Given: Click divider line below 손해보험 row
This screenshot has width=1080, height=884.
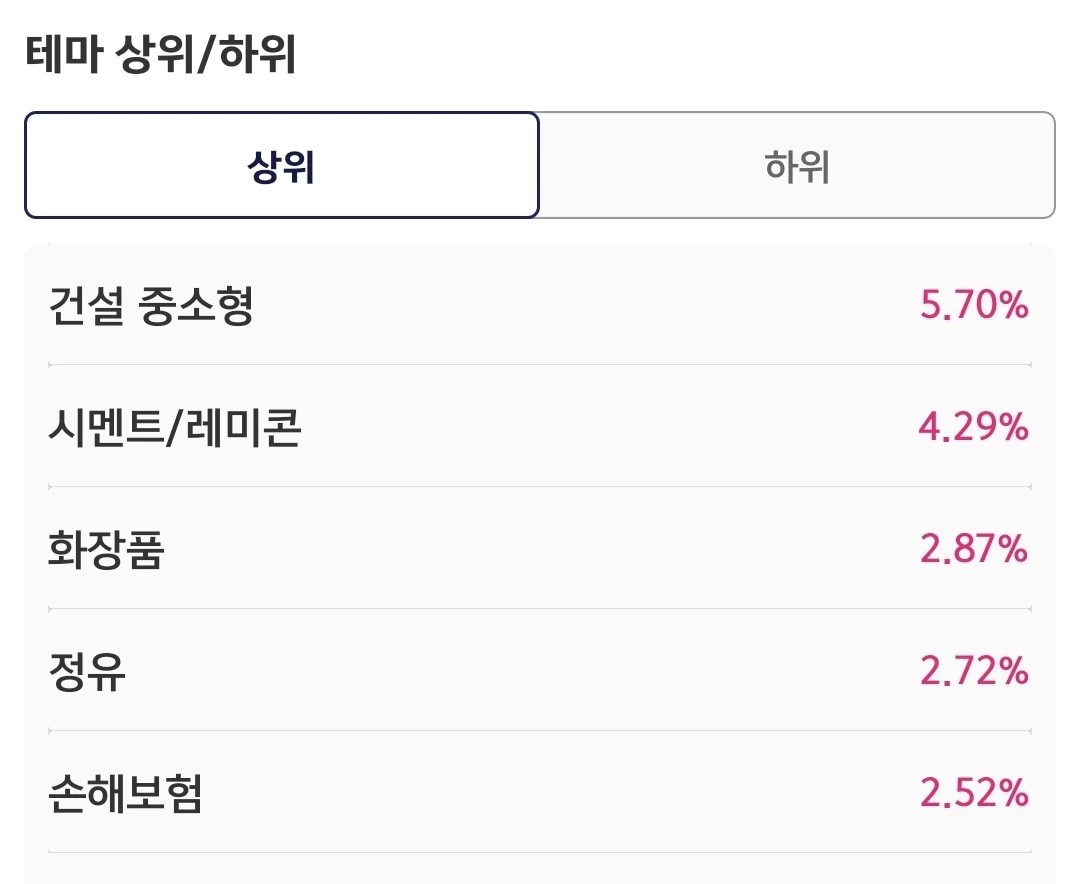Looking at the screenshot, I should [x=540, y=852].
